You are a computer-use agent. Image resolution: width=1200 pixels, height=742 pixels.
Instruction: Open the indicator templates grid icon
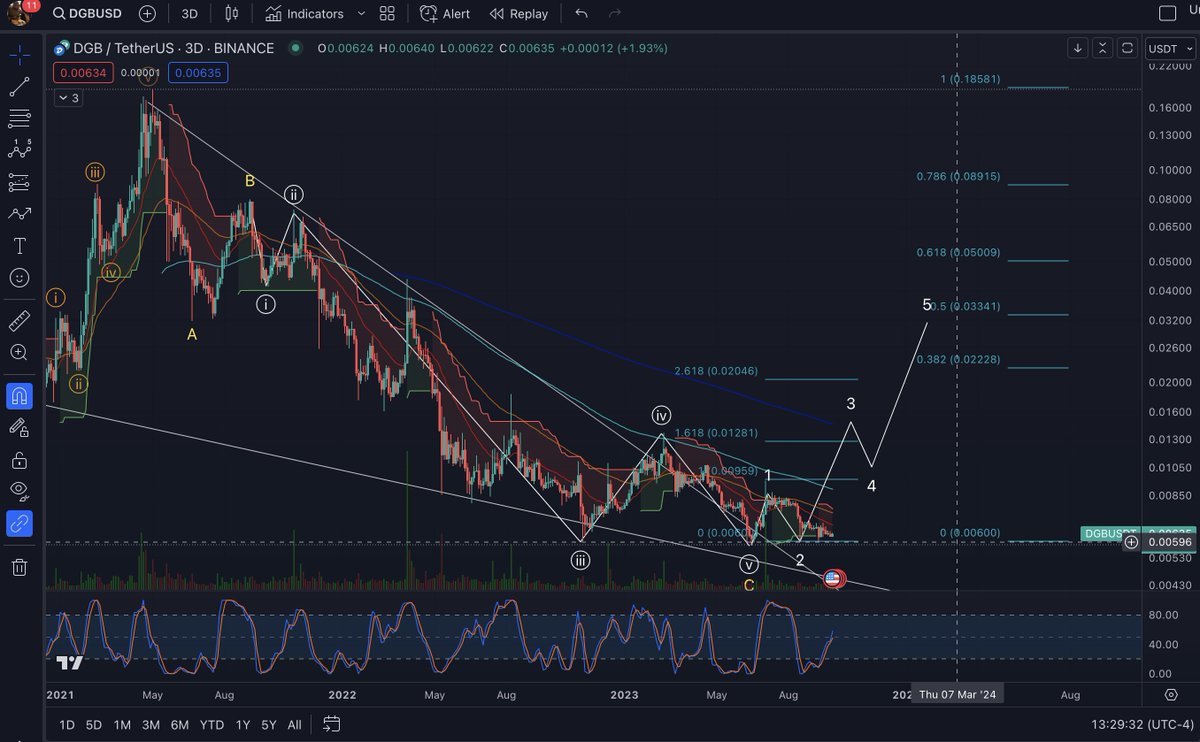pos(387,13)
